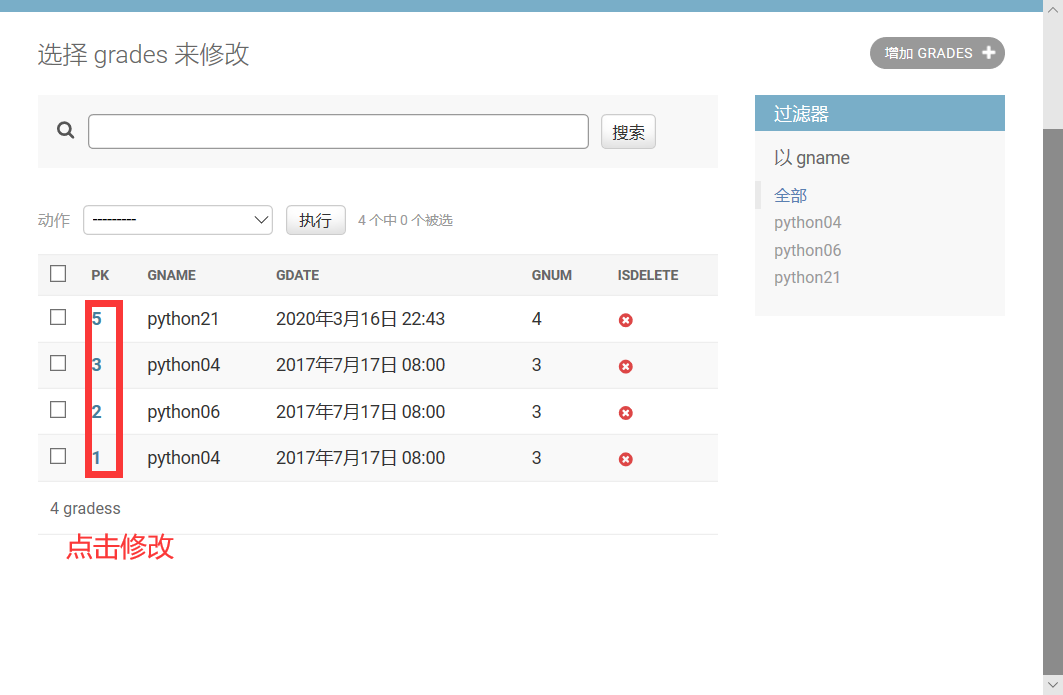Open the 动作 action dropdown

coord(178,220)
